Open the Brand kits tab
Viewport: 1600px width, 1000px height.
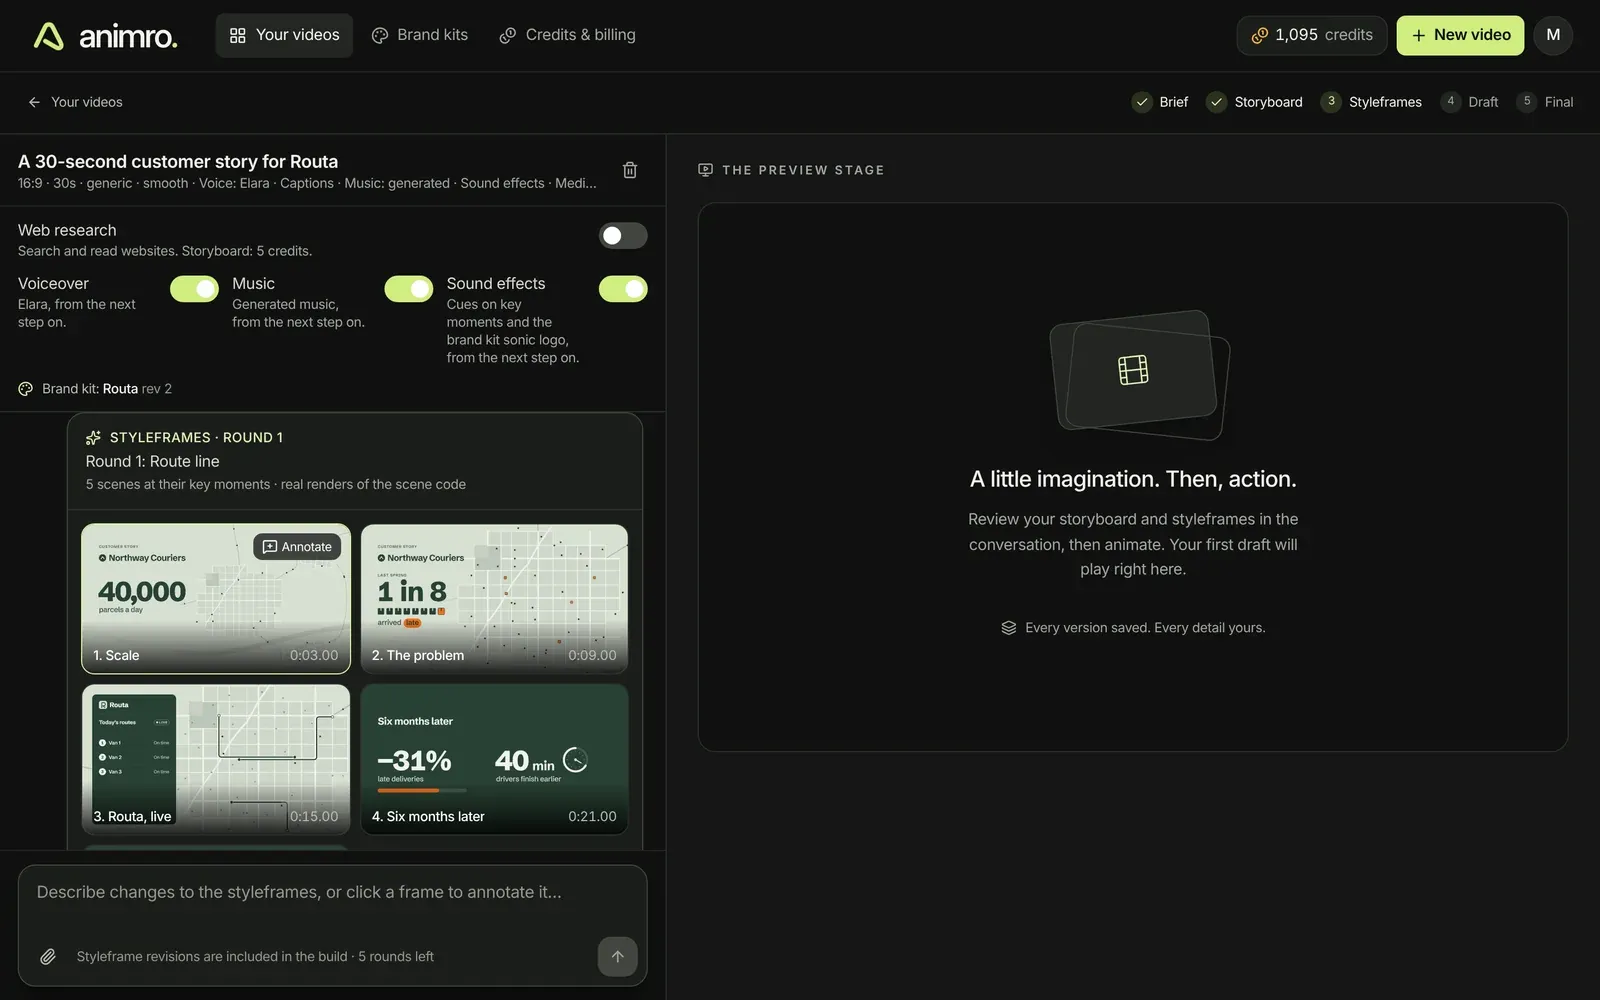420,35
